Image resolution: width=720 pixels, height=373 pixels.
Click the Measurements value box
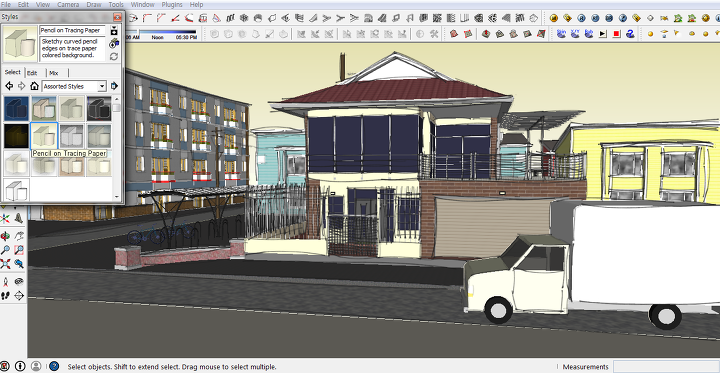pyautogui.click(x=666, y=367)
